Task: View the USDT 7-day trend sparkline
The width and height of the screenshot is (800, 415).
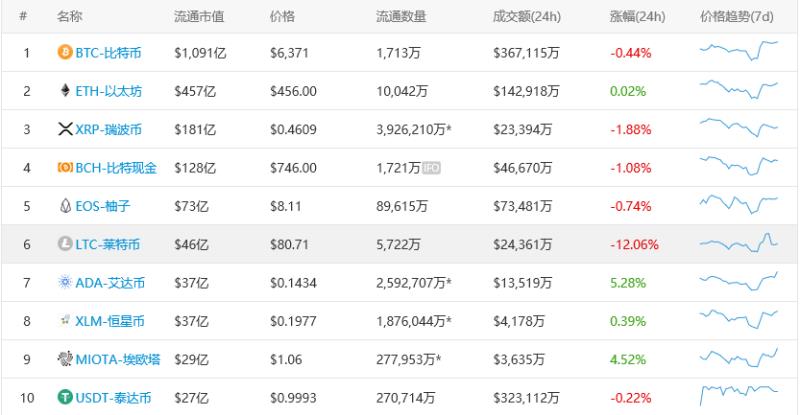Action: tap(739, 395)
